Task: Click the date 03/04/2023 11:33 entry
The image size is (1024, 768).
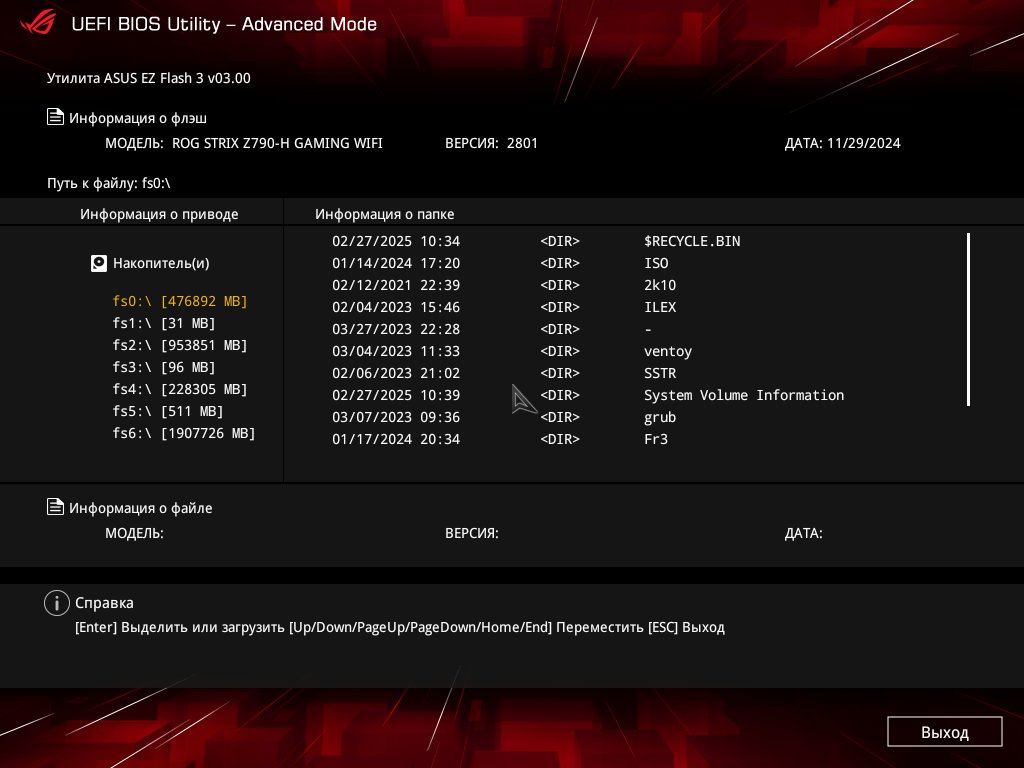Action: point(396,351)
